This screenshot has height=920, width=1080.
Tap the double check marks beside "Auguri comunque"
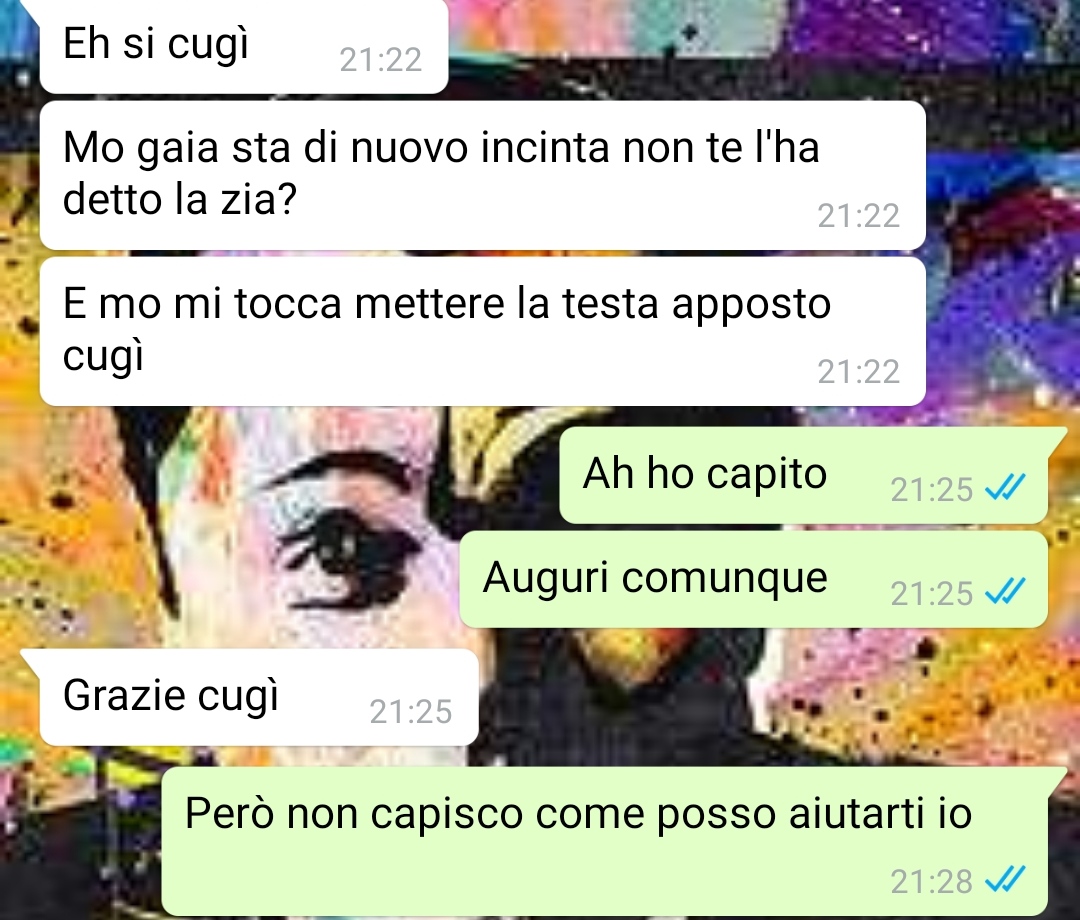pyautogui.click(x=1005, y=592)
